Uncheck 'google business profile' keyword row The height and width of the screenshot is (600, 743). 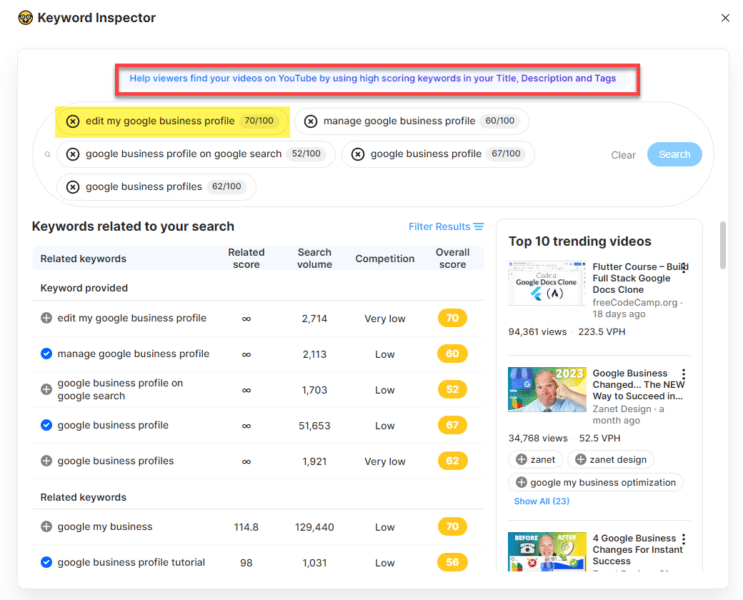[x=46, y=425]
